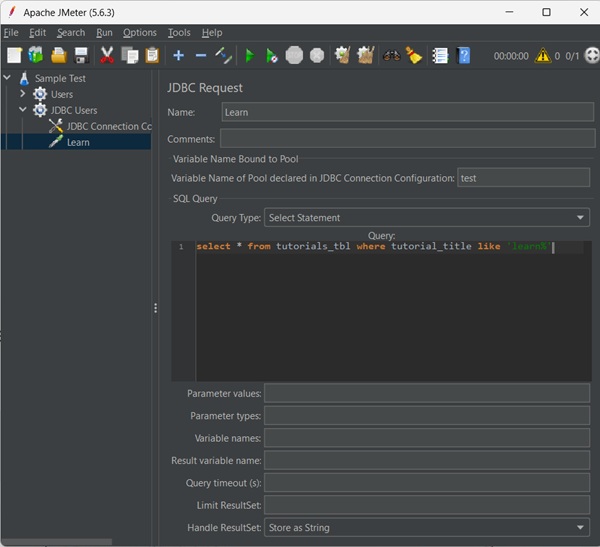The image size is (600, 547).
Task: Click the Search binoculars icon
Action: (391, 56)
